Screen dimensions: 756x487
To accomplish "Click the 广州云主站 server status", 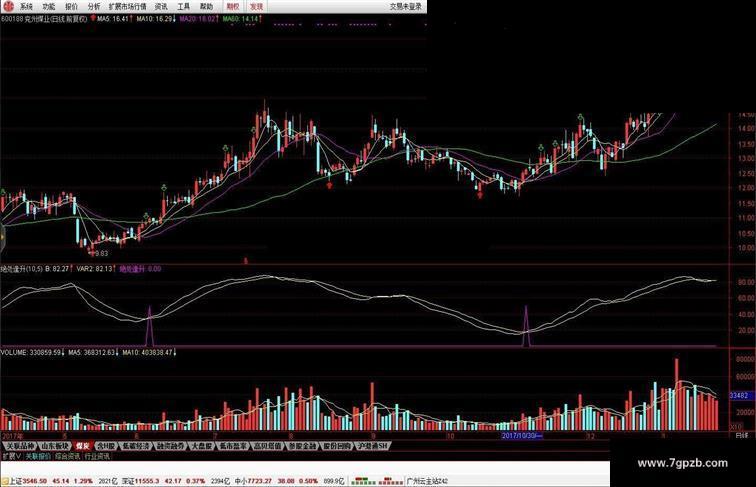I will tap(428, 481).
